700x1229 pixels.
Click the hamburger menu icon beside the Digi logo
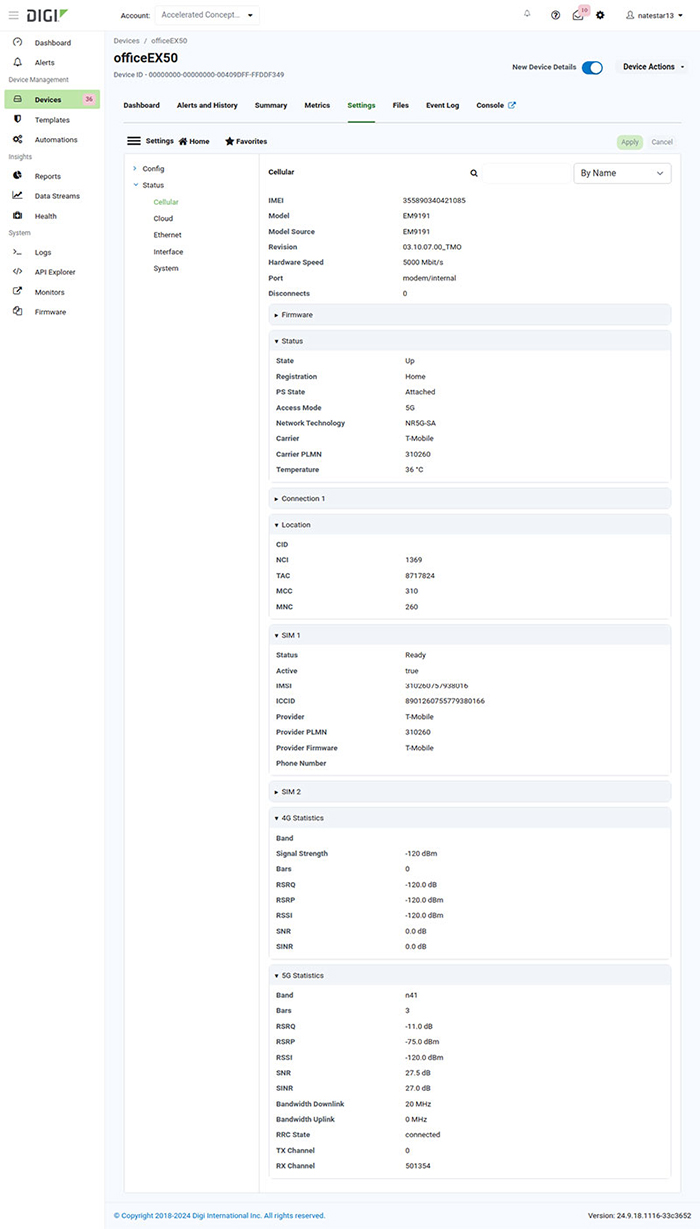13,15
